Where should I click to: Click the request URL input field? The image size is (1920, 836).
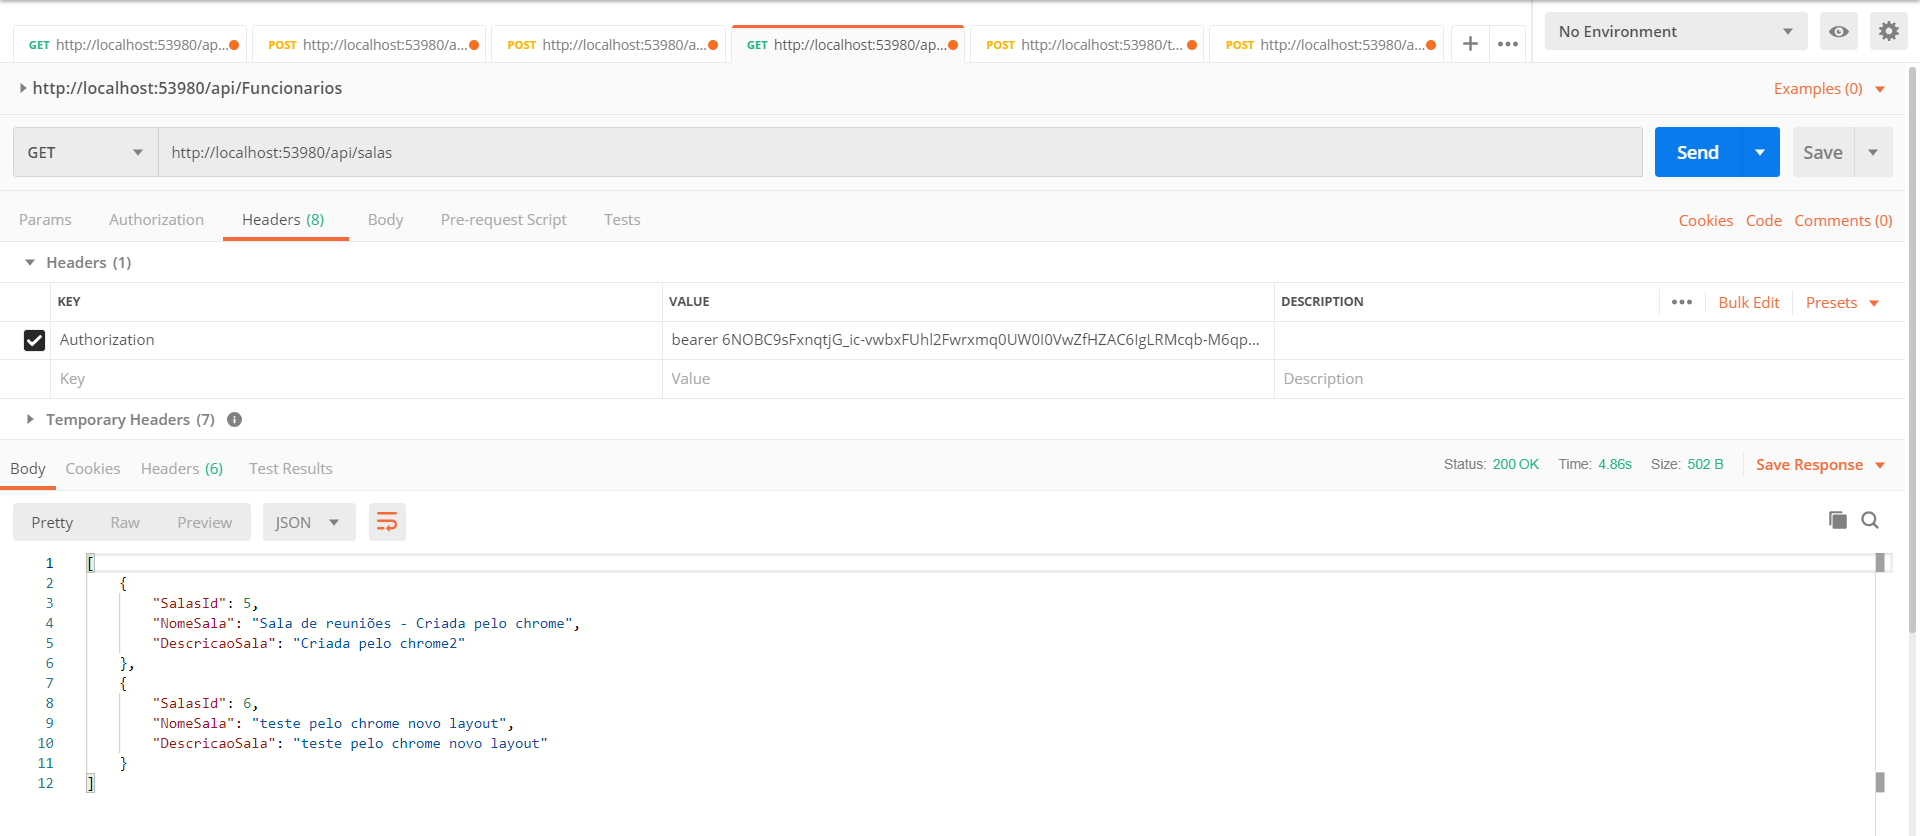(x=900, y=152)
